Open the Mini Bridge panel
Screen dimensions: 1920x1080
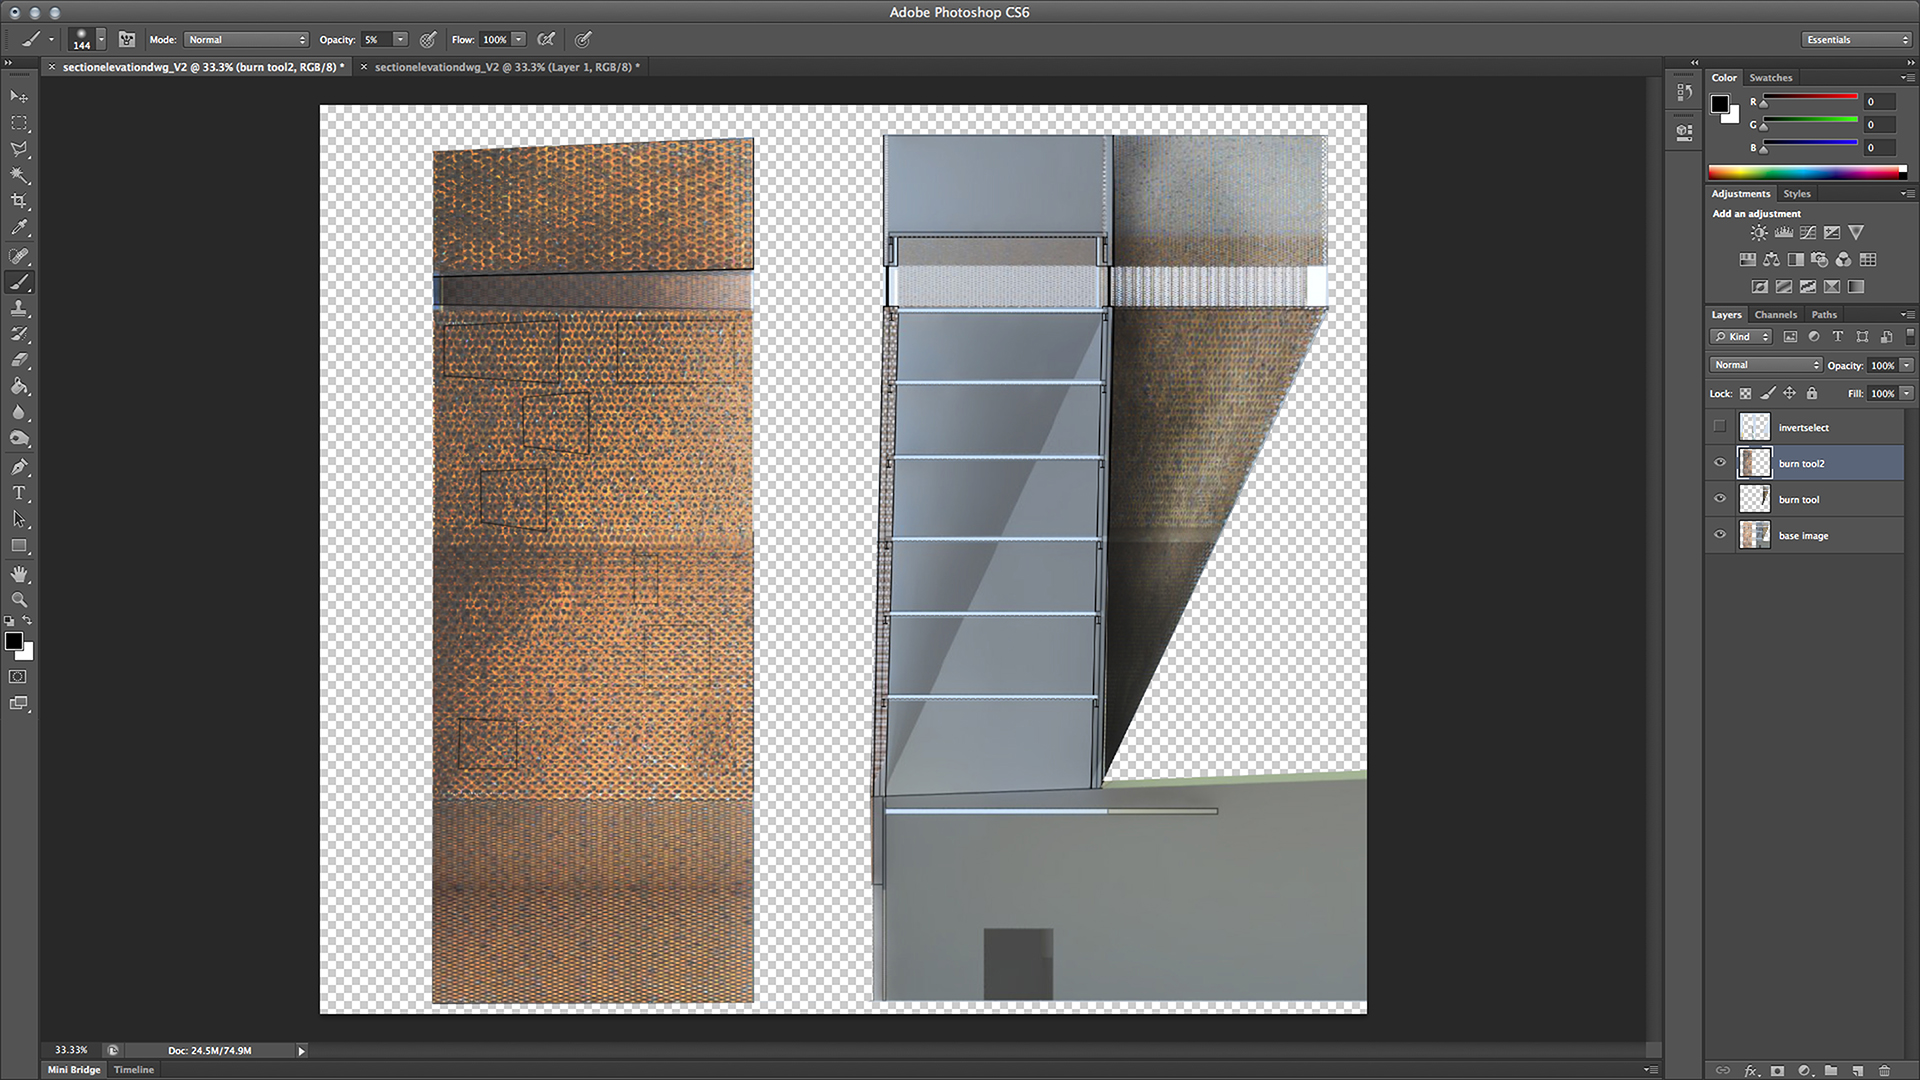coord(75,1069)
